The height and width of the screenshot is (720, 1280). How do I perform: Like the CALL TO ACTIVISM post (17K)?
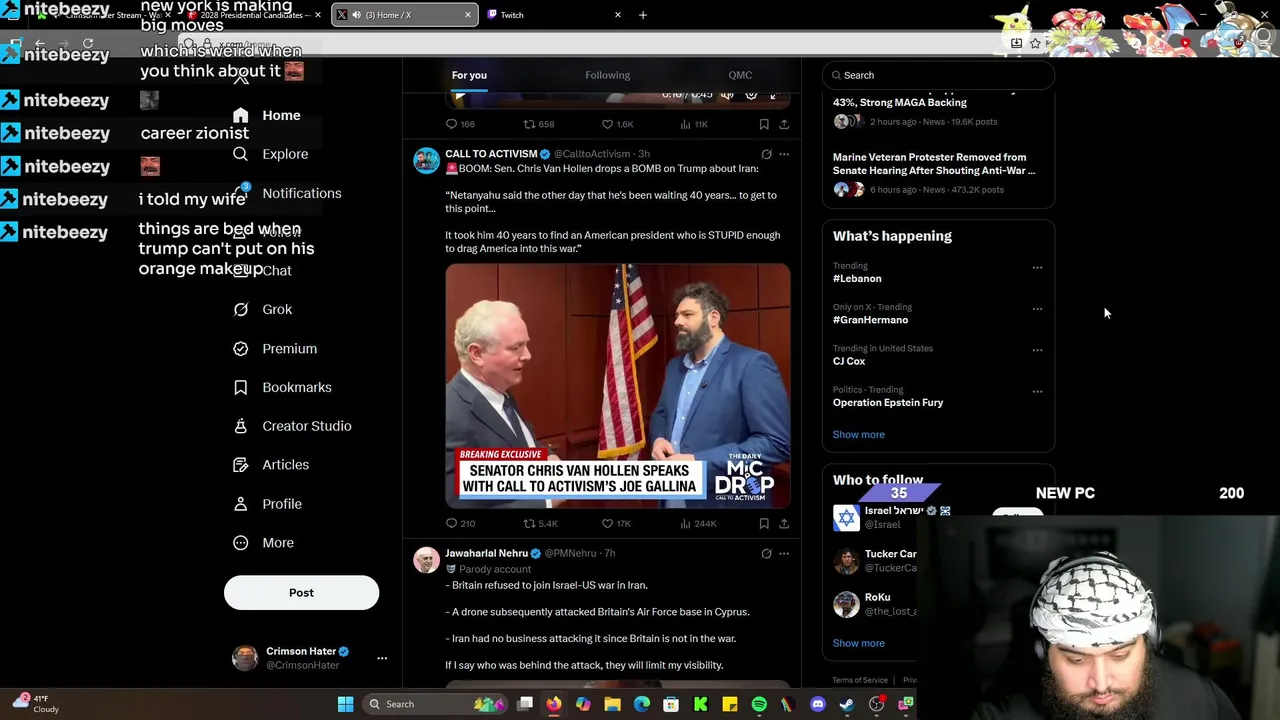618,523
